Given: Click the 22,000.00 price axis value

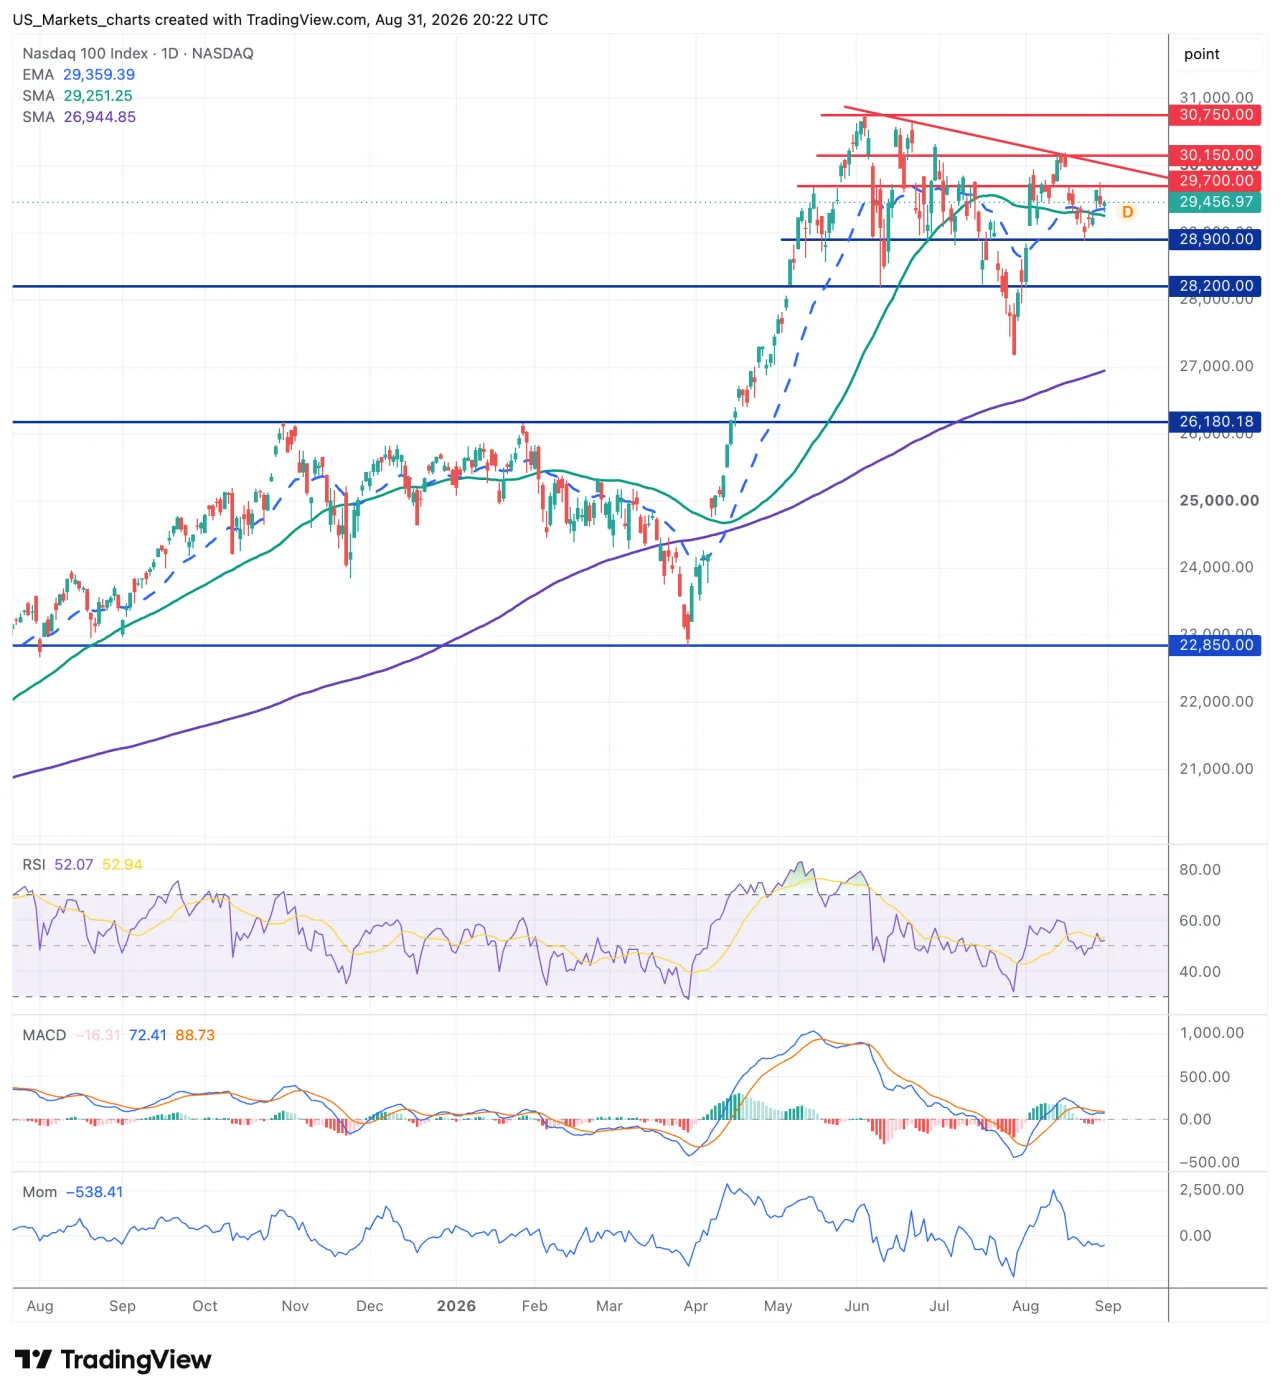Looking at the screenshot, I should tap(1216, 701).
